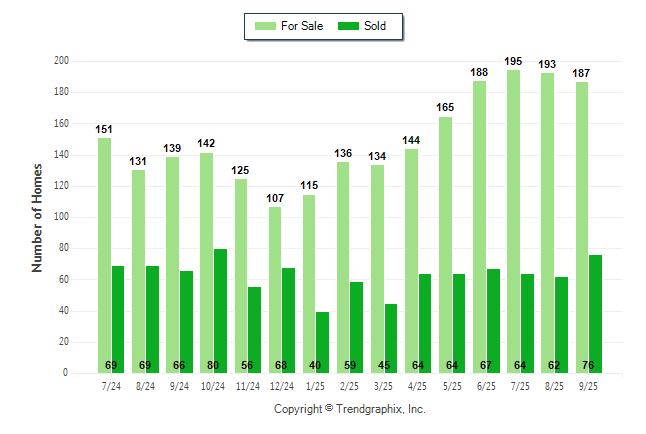Select the 10/24 Sold bar showing 80
The width and height of the screenshot is (646, 434).
(220, 311)
